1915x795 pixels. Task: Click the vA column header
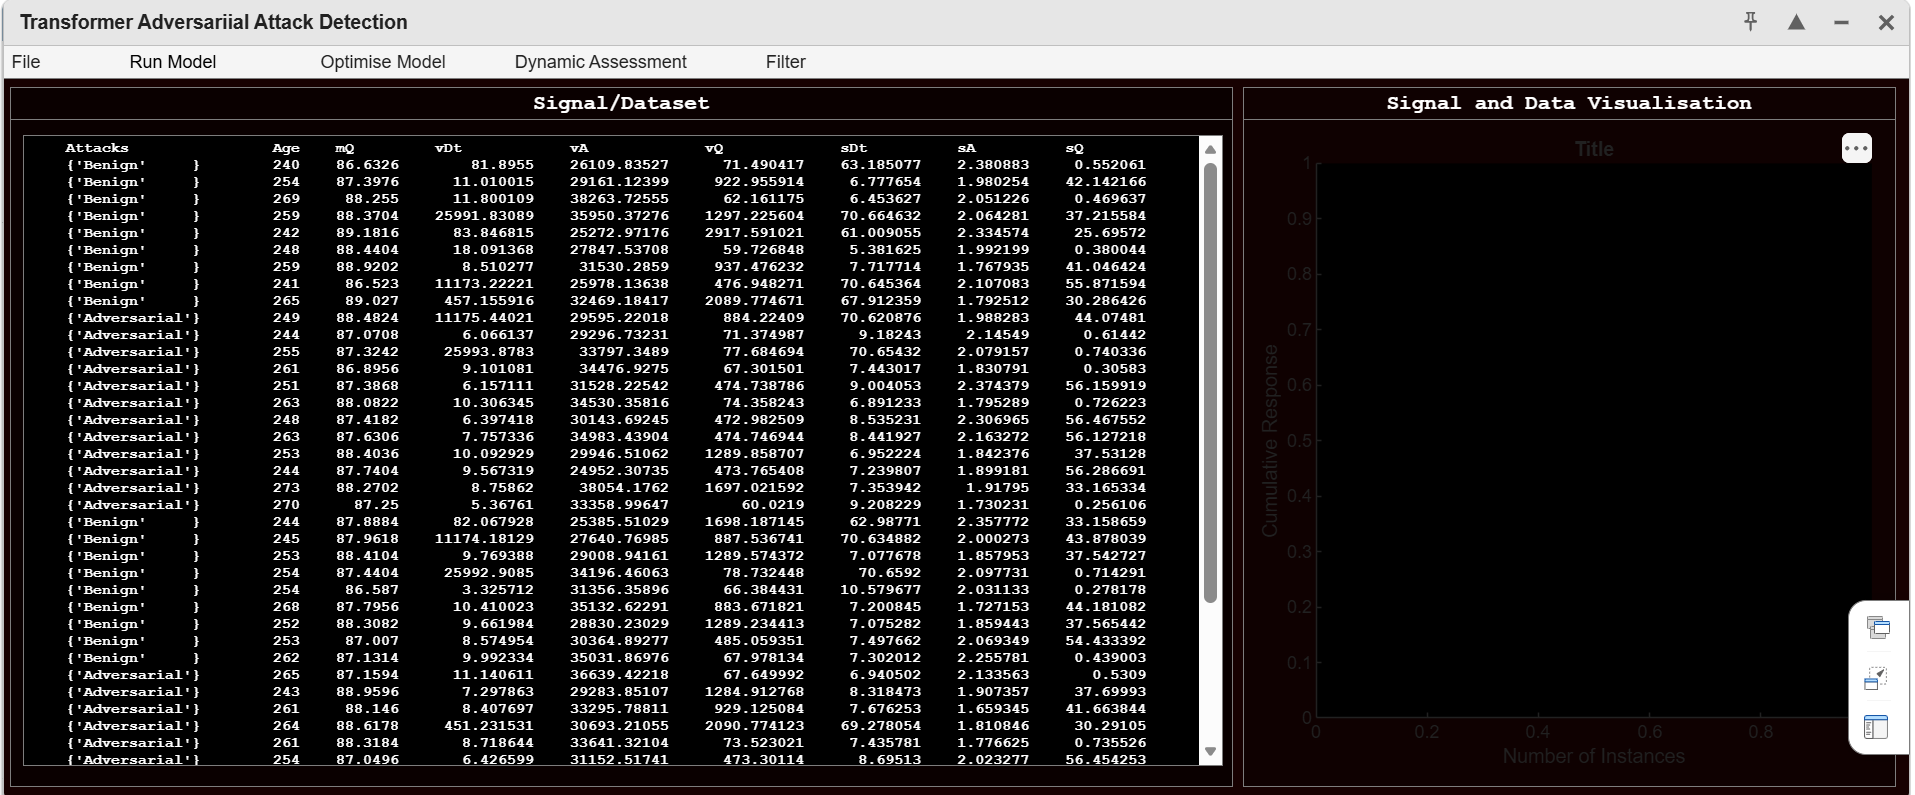(x=579, y=148)
